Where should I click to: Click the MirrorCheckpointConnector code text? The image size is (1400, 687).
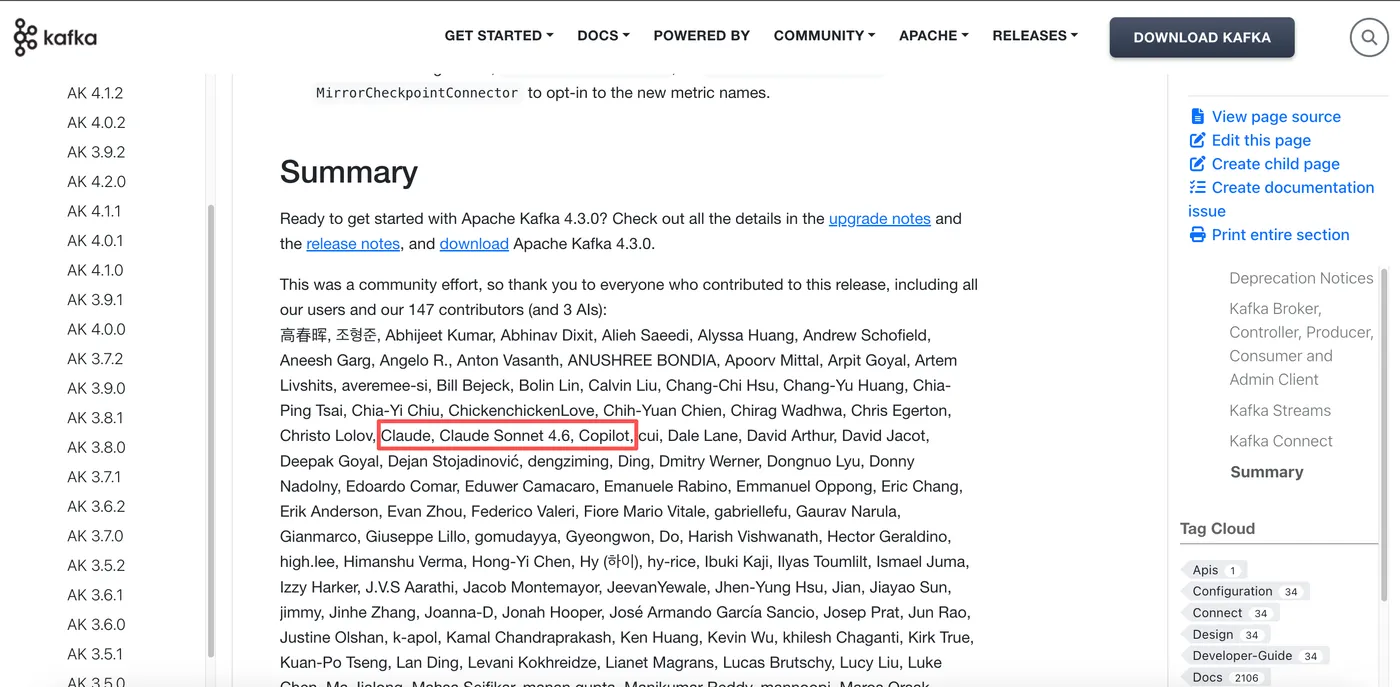tap(417, 93)
